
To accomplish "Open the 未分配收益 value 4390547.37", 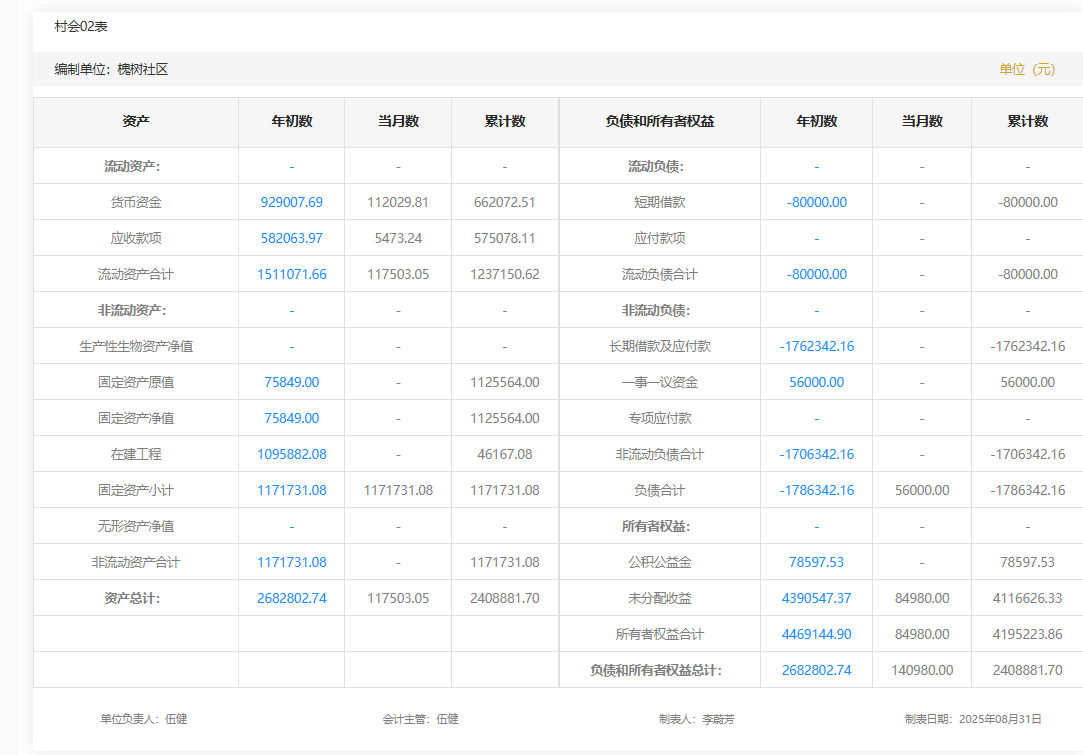I will pos(816,598).
